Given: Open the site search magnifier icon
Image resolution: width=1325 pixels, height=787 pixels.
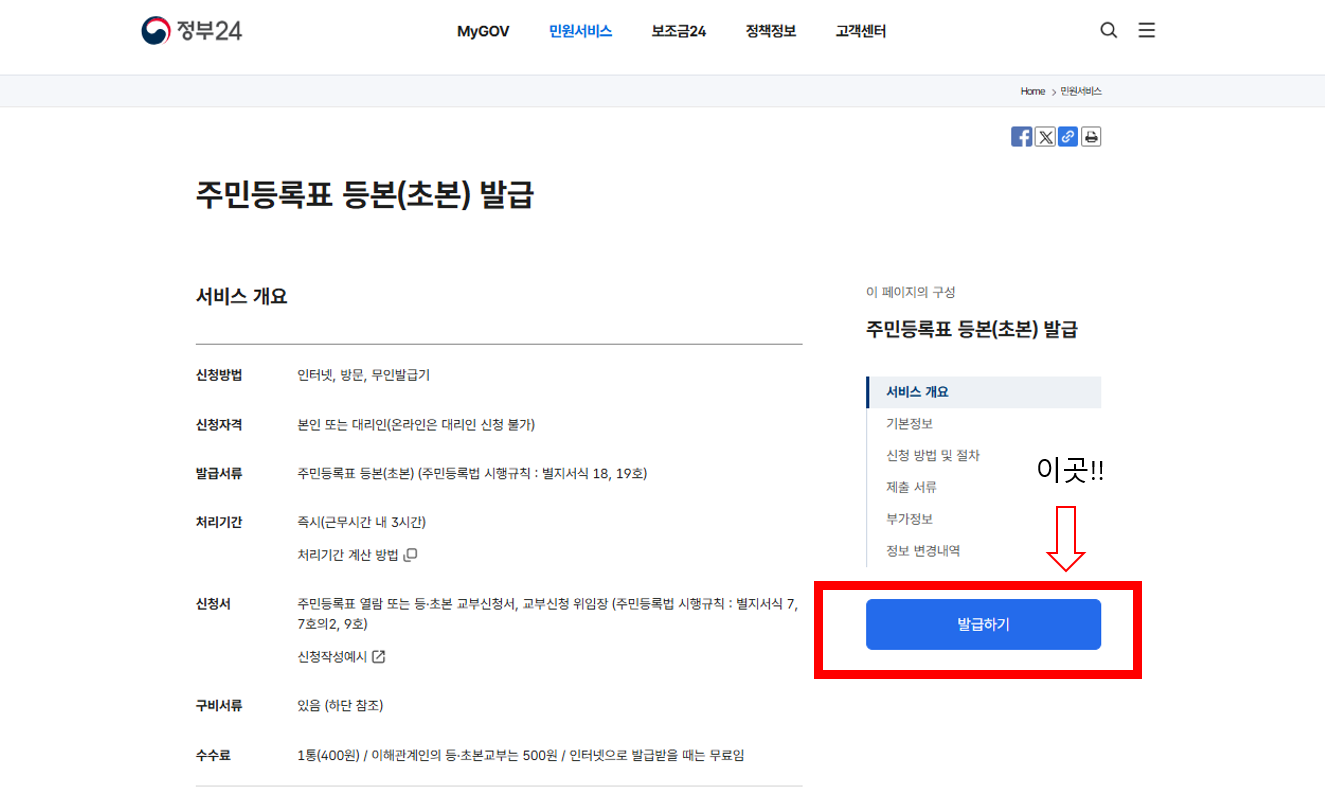Looking at the screenshot, I should 1108,30.
